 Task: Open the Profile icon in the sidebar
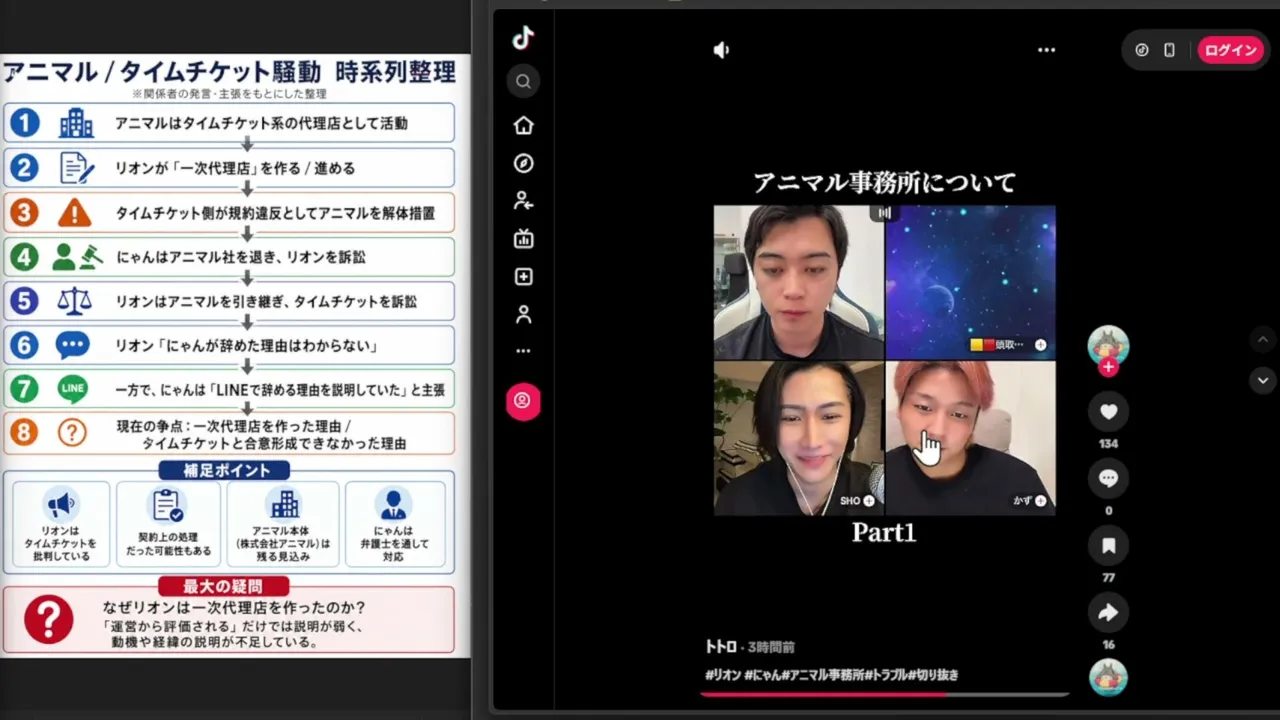point(523,315)
